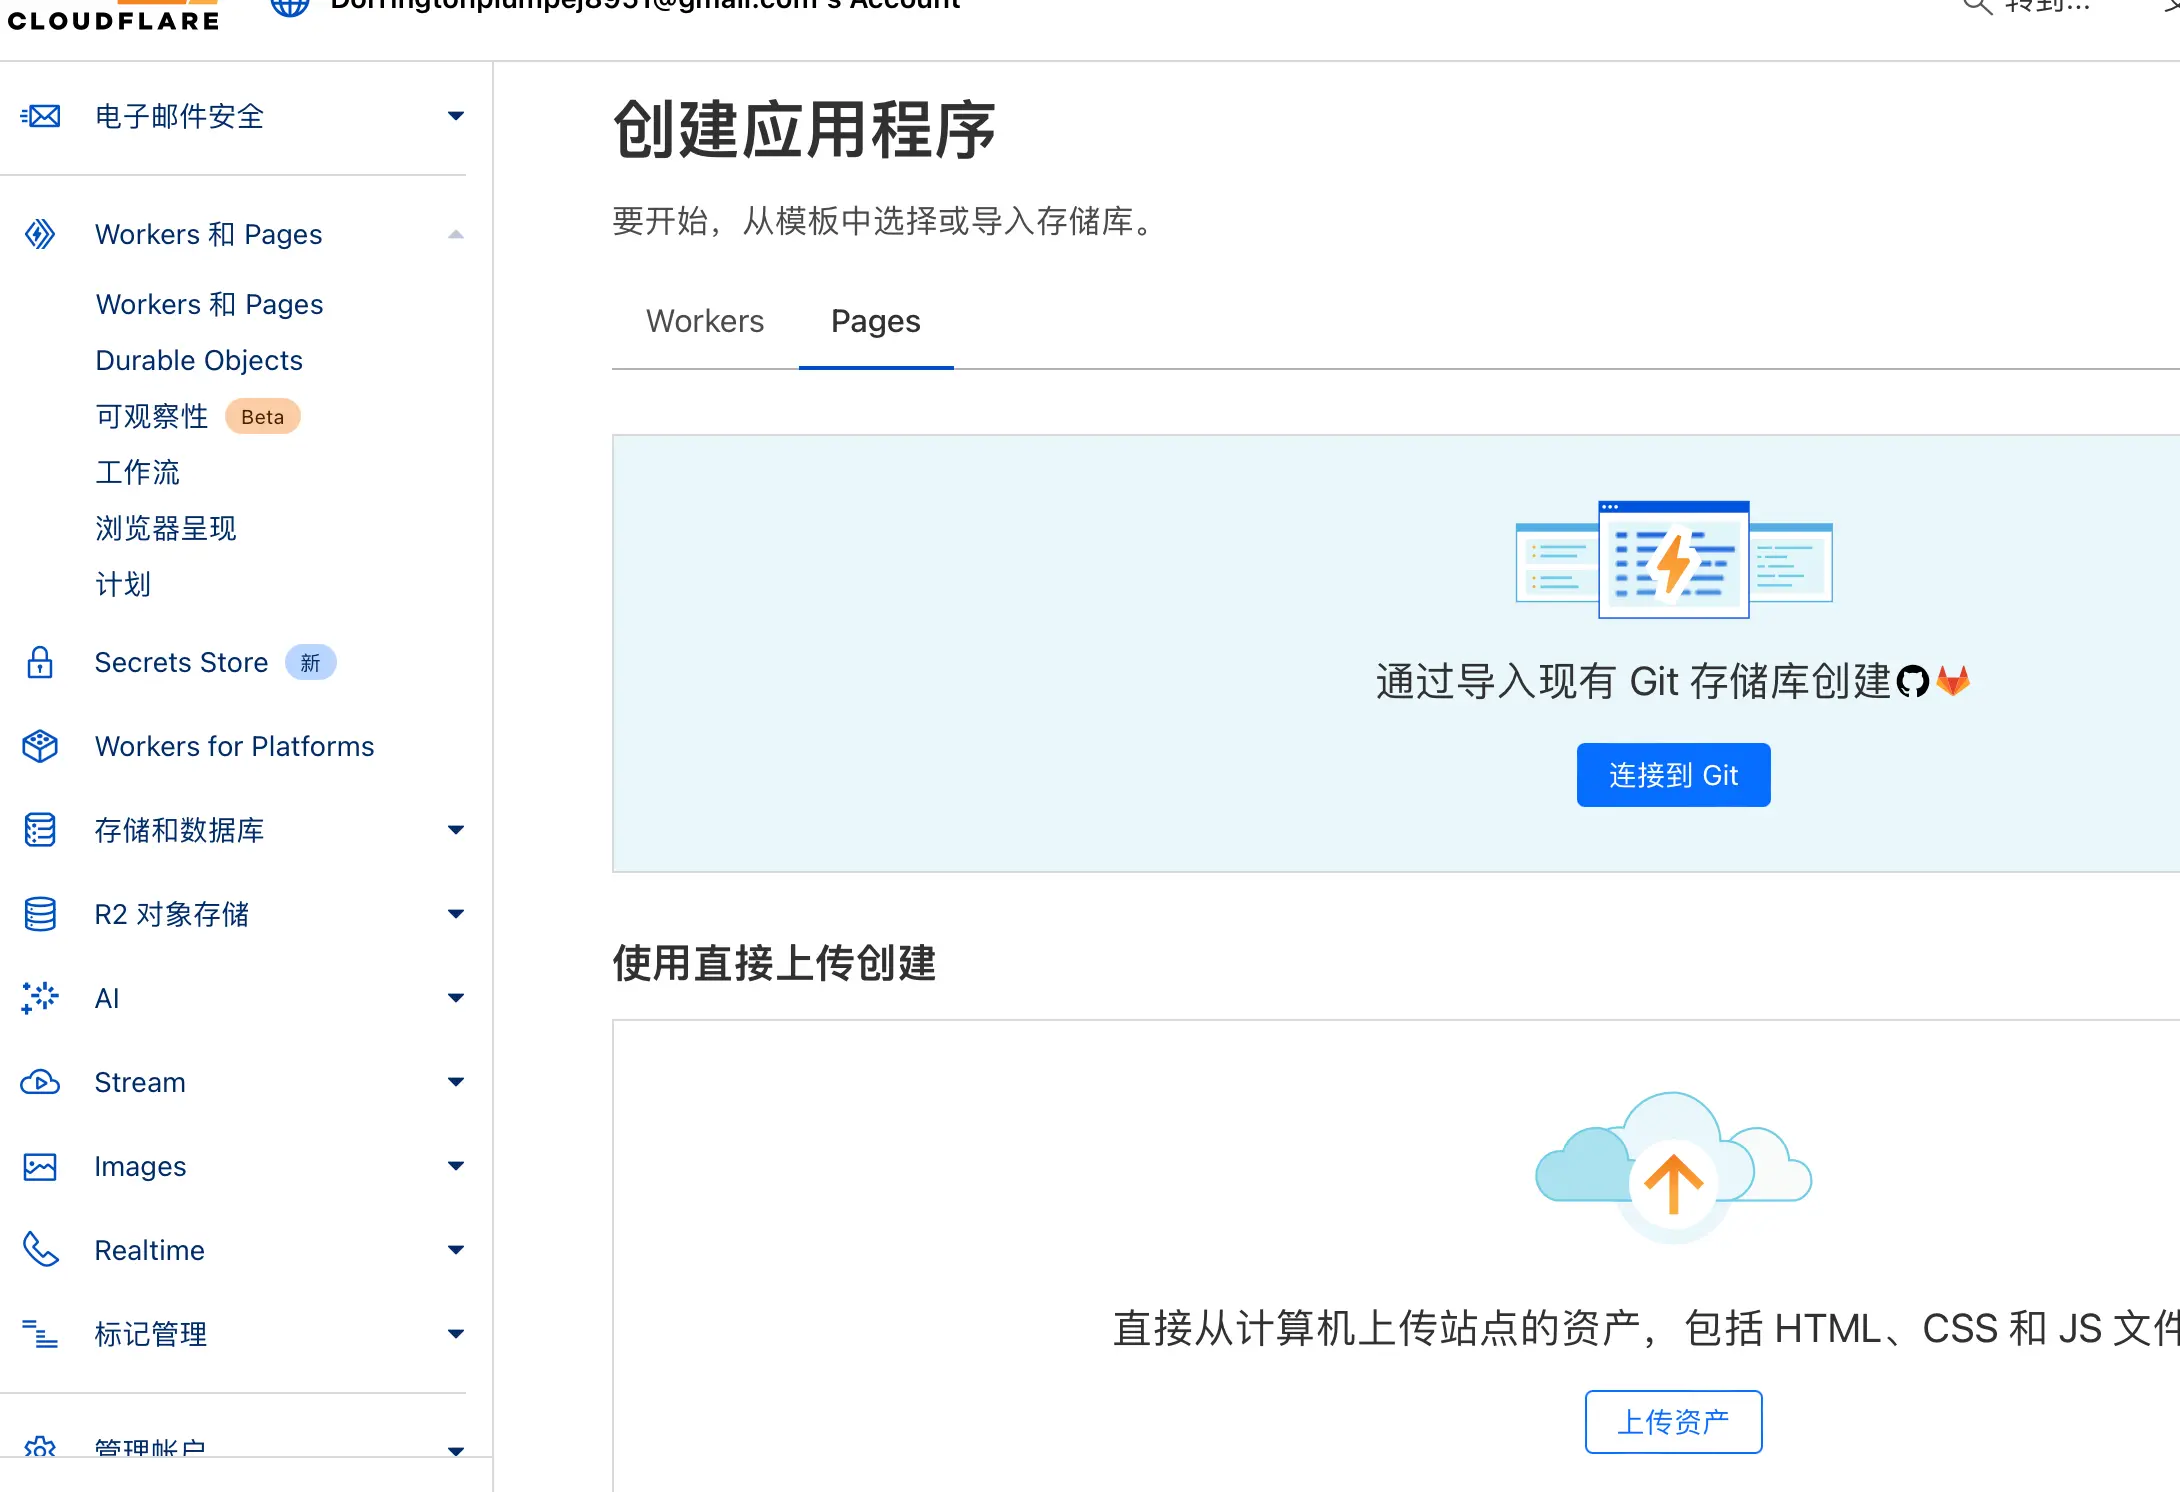
Task: Open 可观察性 Beta sidebar item
Action: click(152, 416)
